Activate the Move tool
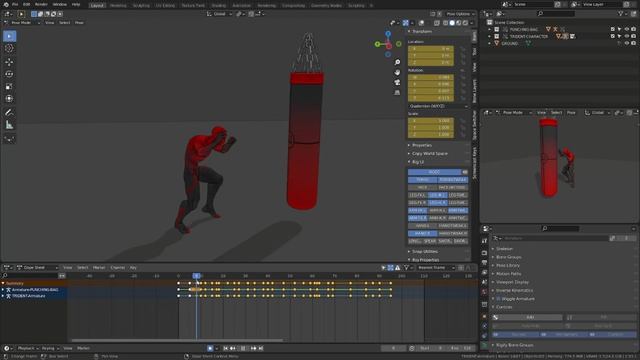 point(9,62)
